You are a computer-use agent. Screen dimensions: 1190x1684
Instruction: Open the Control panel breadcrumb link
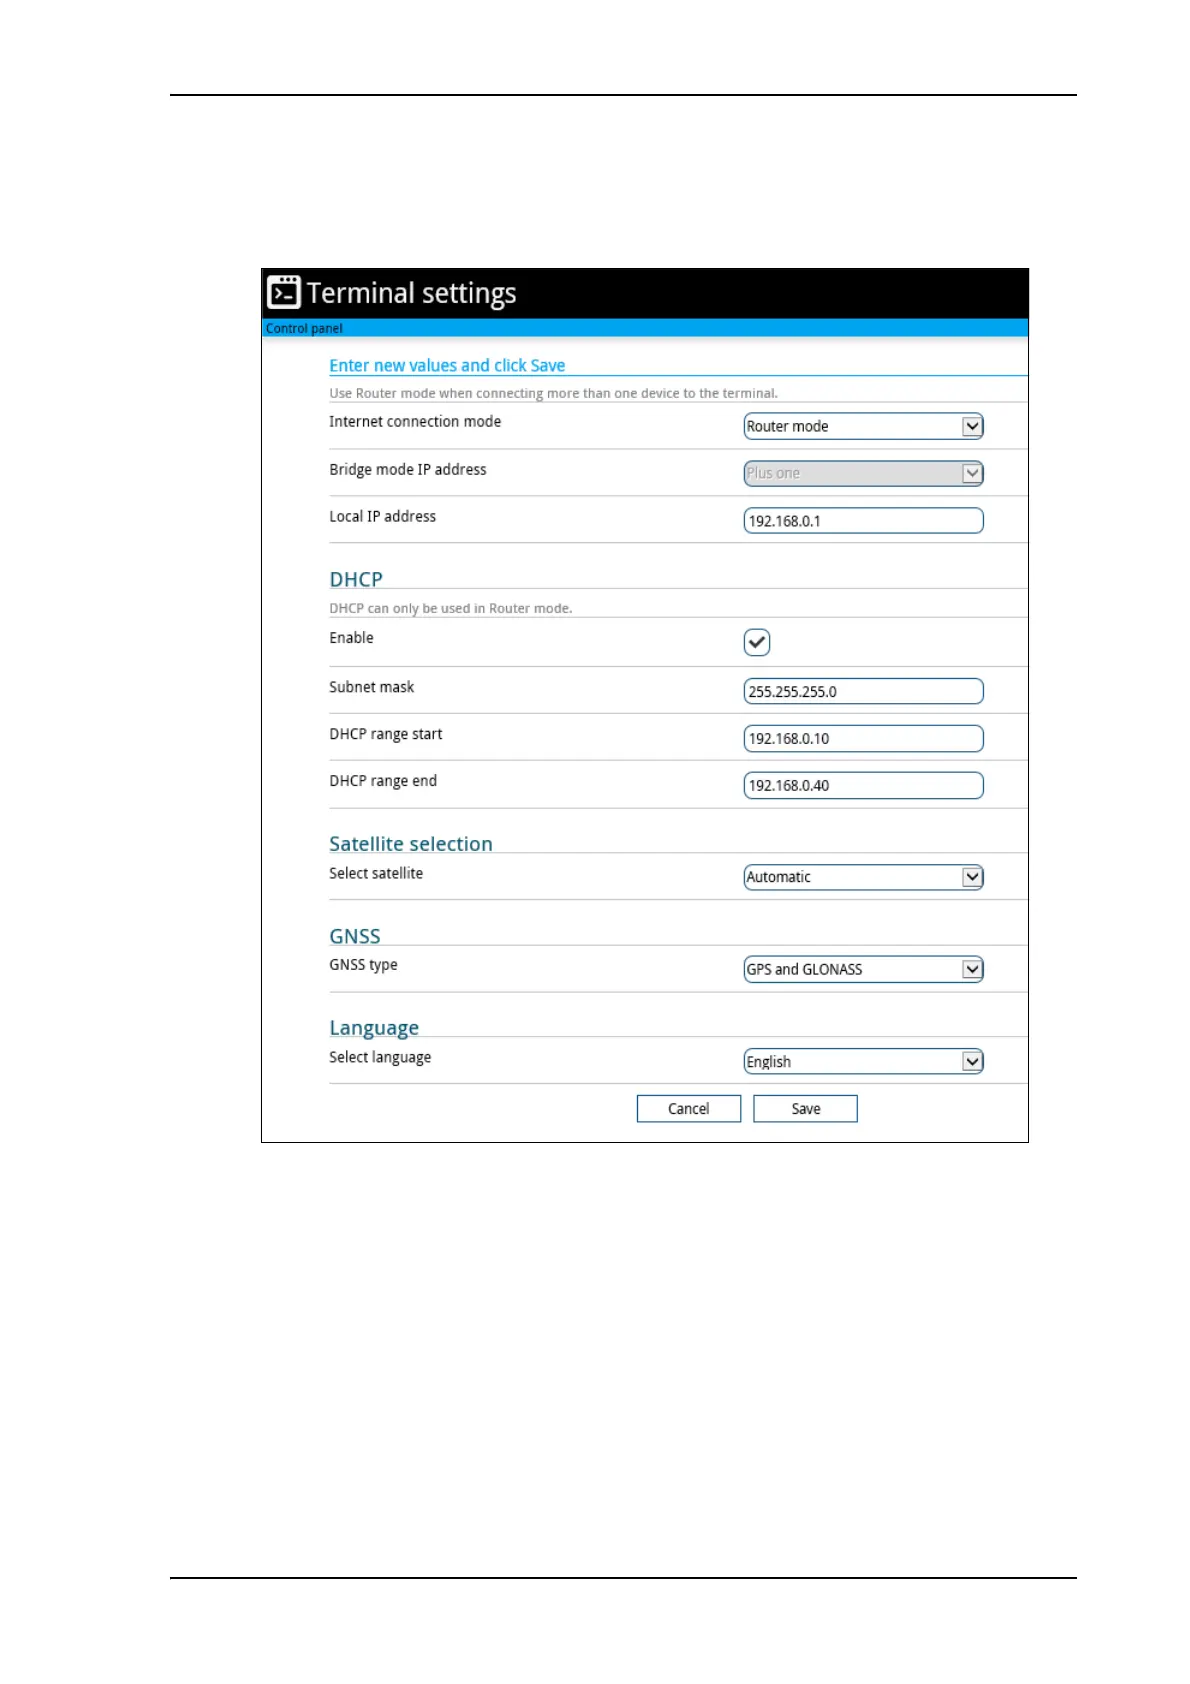304,328
